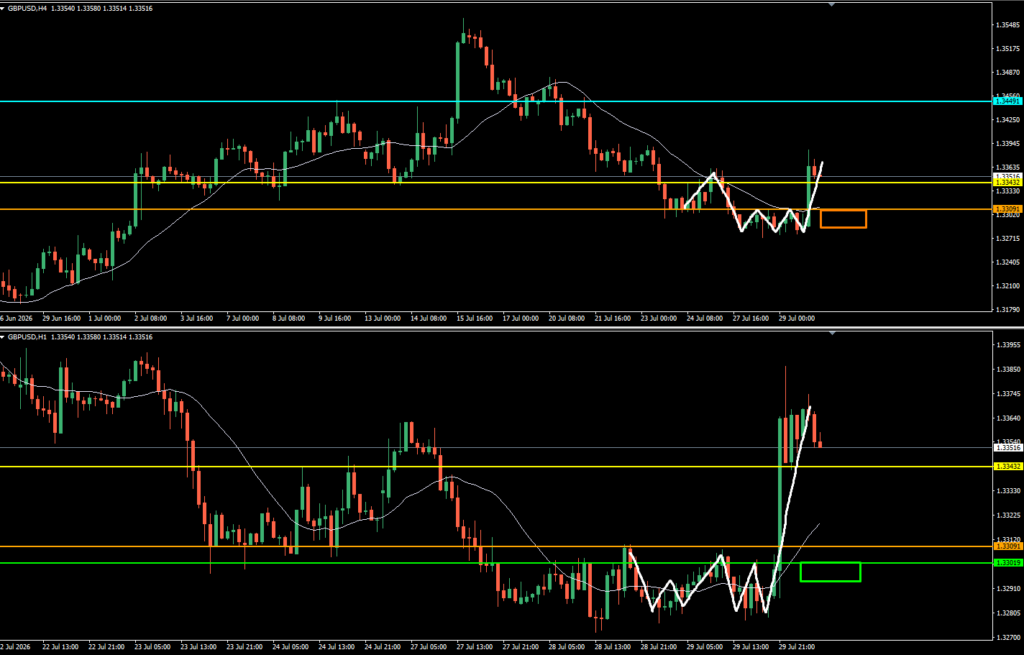Screen dimensions: 1024x655
Task: Click the splitter bar between the two charts
Action: pos(512,327)
